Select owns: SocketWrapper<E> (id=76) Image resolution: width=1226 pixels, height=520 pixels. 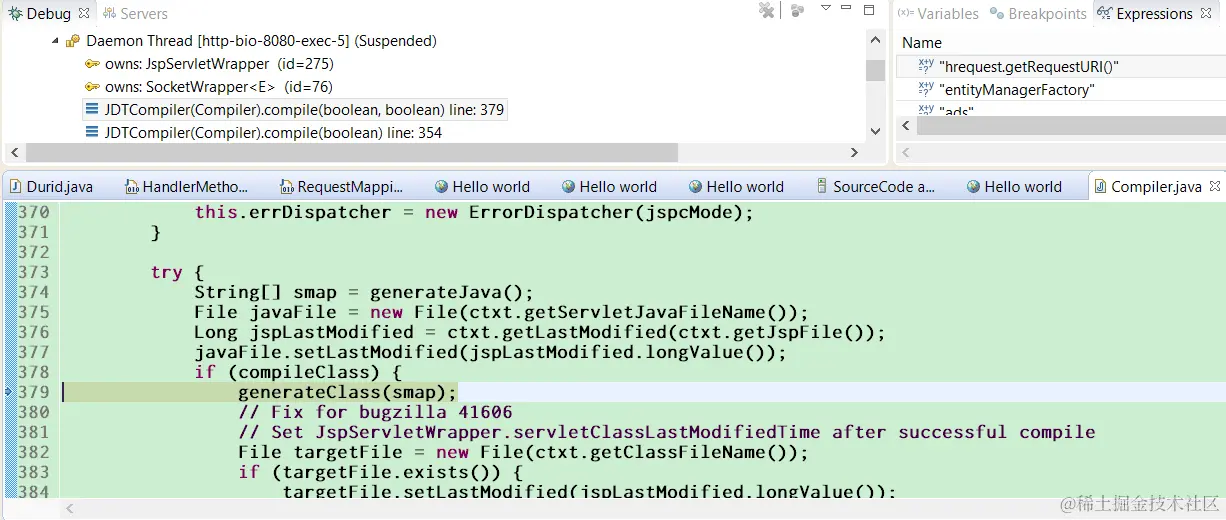(x=219, y=87)
